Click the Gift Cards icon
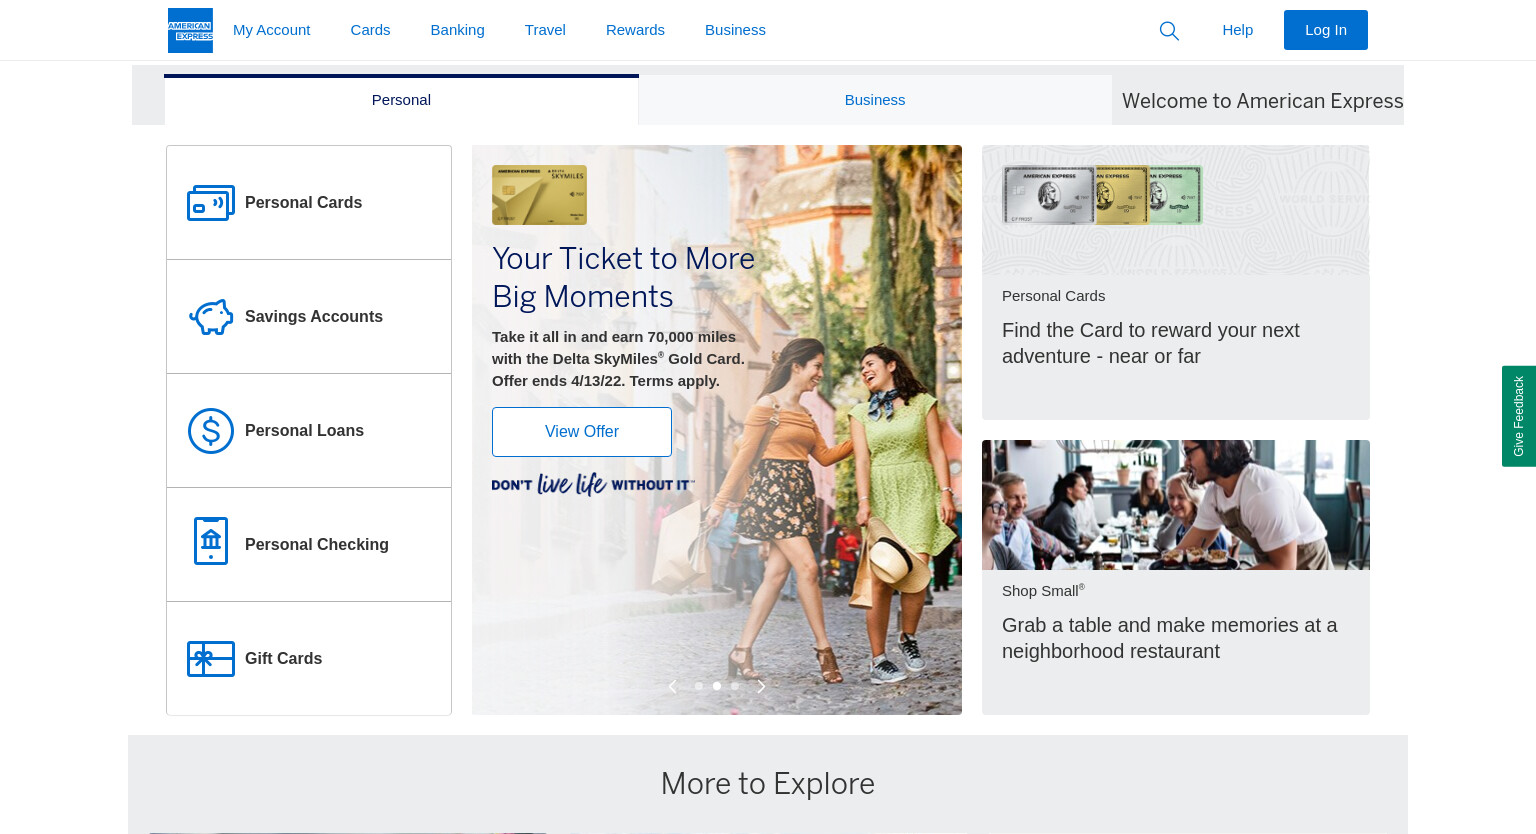Screen dimensions: 1536x834 211,659
